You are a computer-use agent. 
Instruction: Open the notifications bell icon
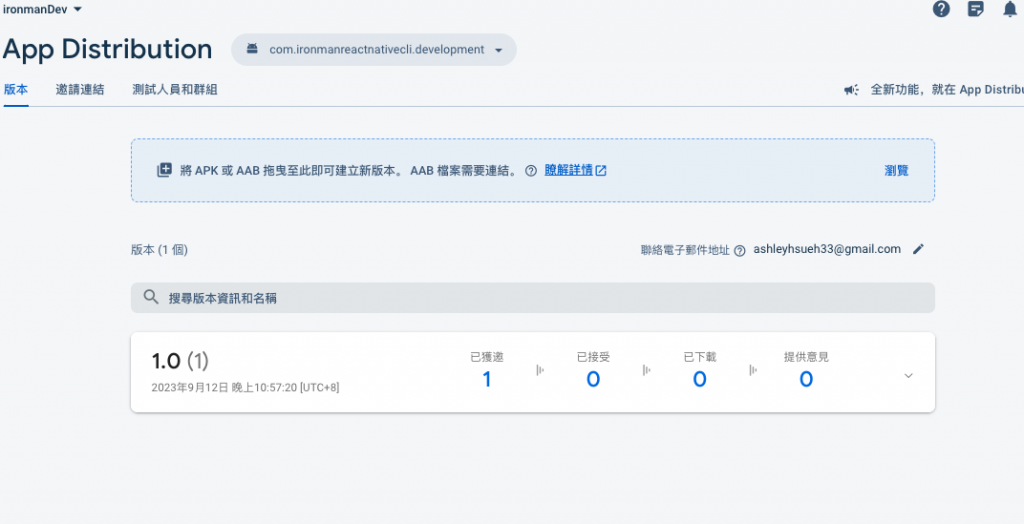pos(1010,9)
